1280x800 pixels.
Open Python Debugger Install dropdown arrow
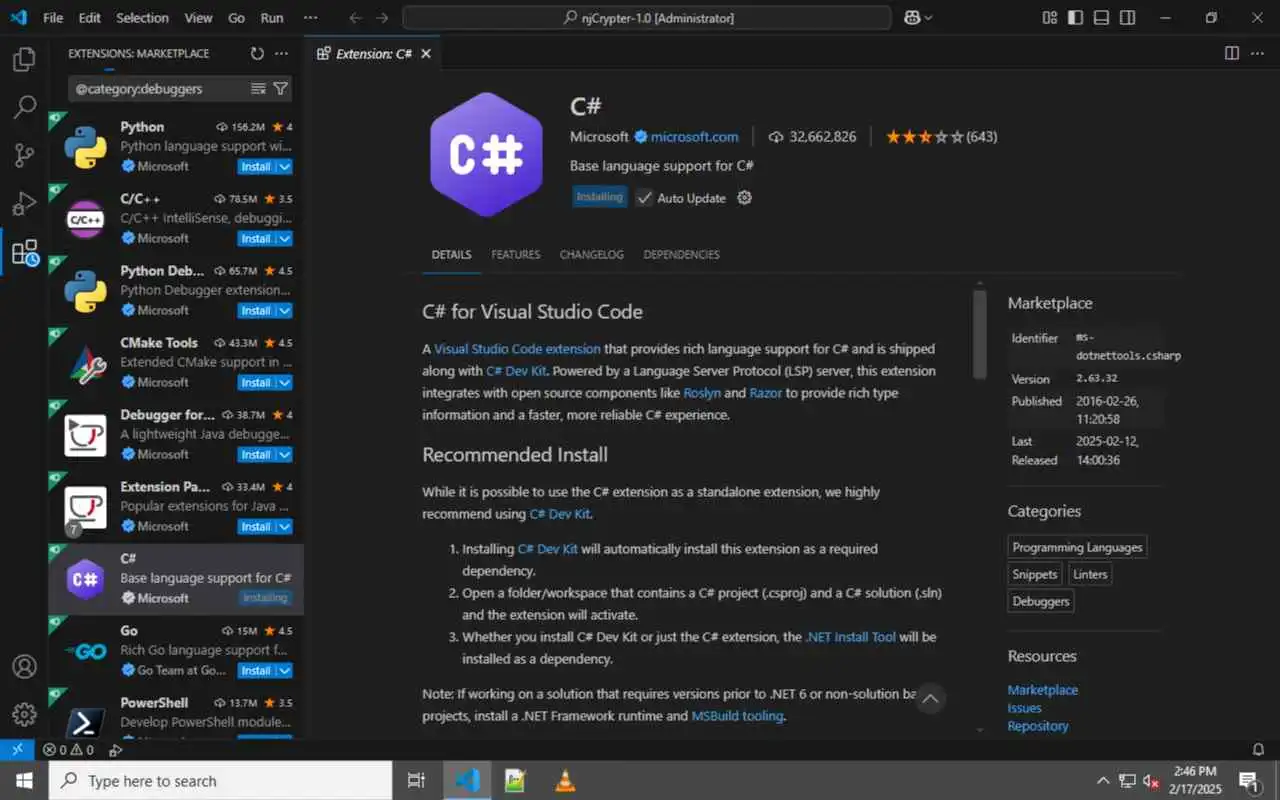pos(285,311)
